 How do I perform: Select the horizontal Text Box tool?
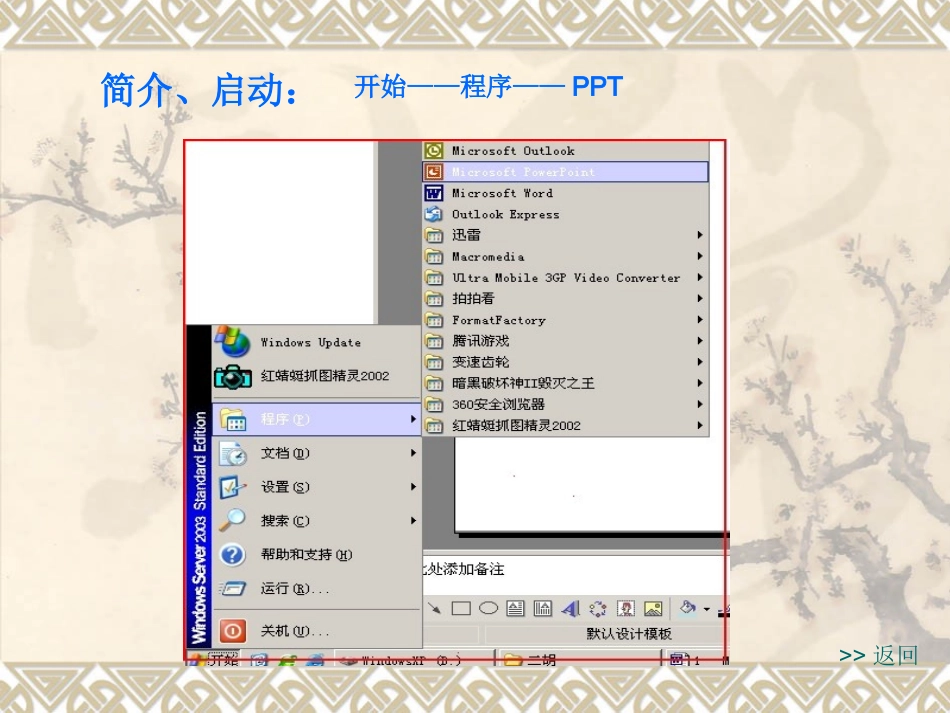pyautogui.click(x=516, y=608)
